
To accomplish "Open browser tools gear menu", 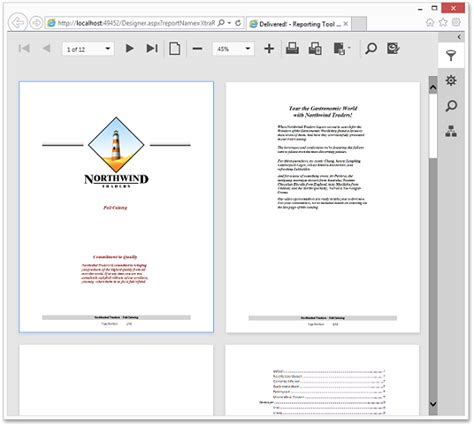I will click(x=456, y=22).
